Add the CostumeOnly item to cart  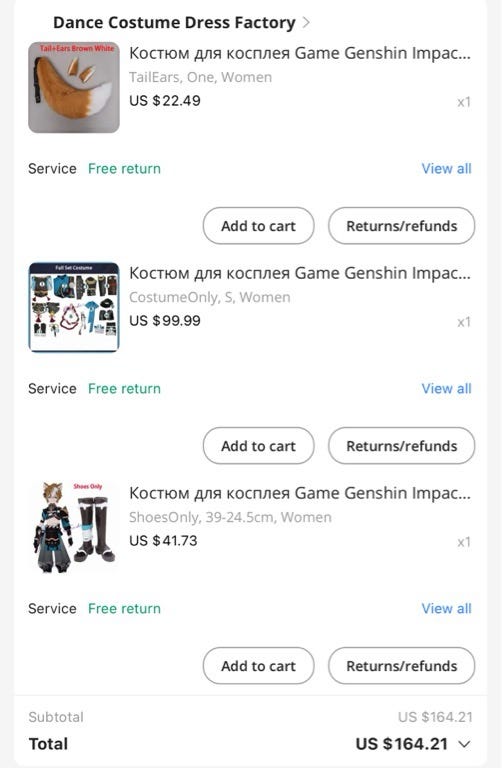pos(259,446)
